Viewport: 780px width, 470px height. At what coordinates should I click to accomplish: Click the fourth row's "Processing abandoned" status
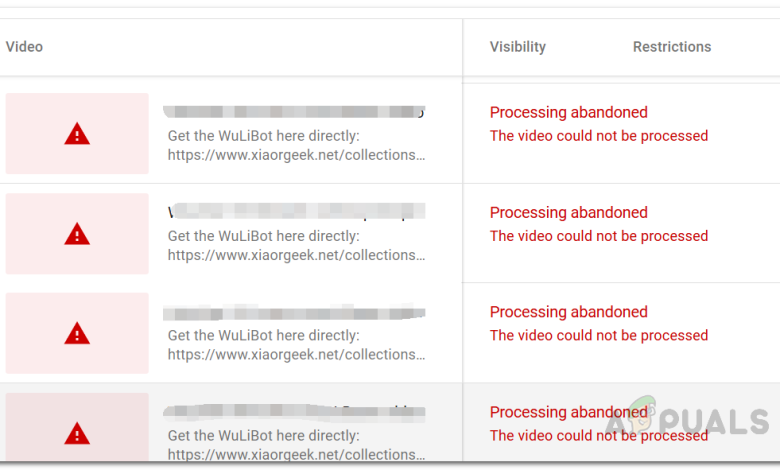568,412
